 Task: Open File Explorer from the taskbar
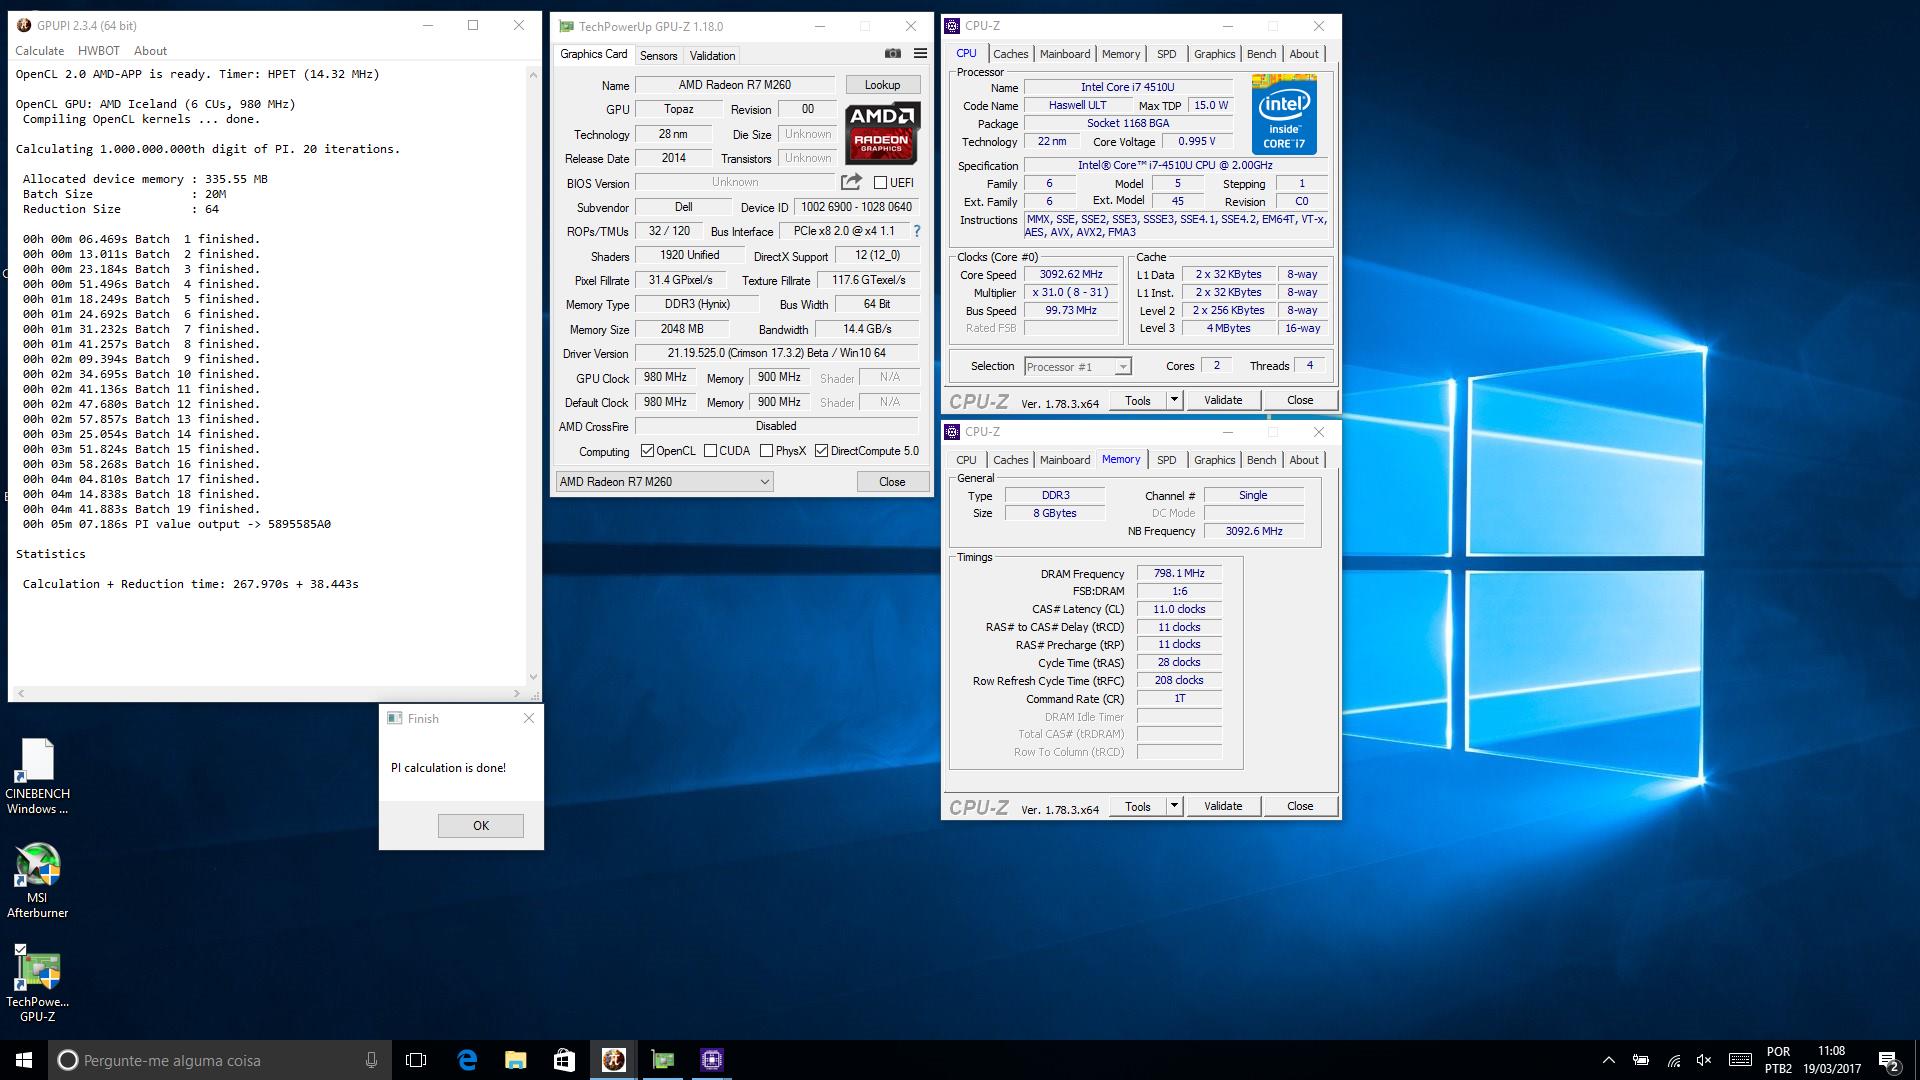pyautogui.click(x=515, y=1060)
